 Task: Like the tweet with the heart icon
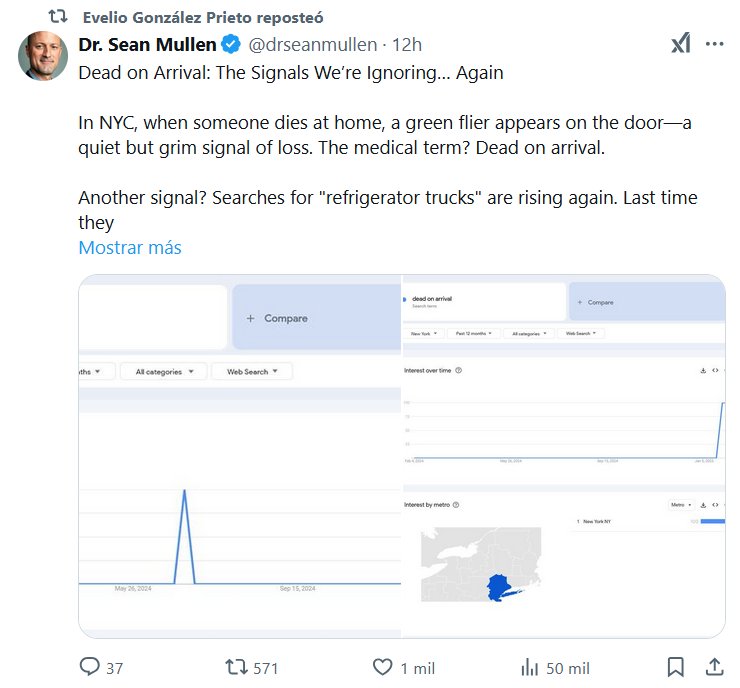click(x=382, y=667)
